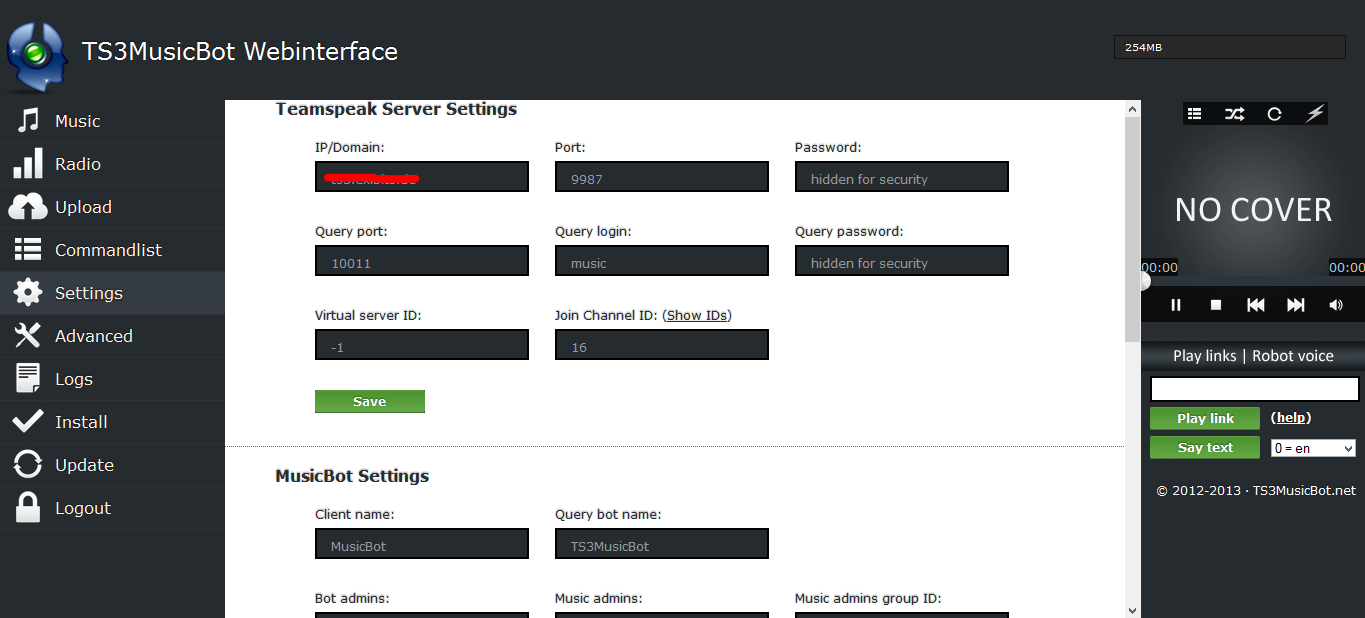The image size is (1365, 618).
Task: Click the Port field showing 9987
Action: [662, 176]
